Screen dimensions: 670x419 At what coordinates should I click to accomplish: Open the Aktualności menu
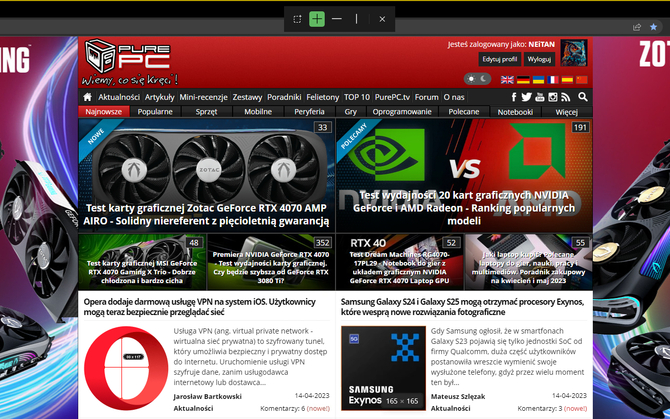[x=119, y=97]
